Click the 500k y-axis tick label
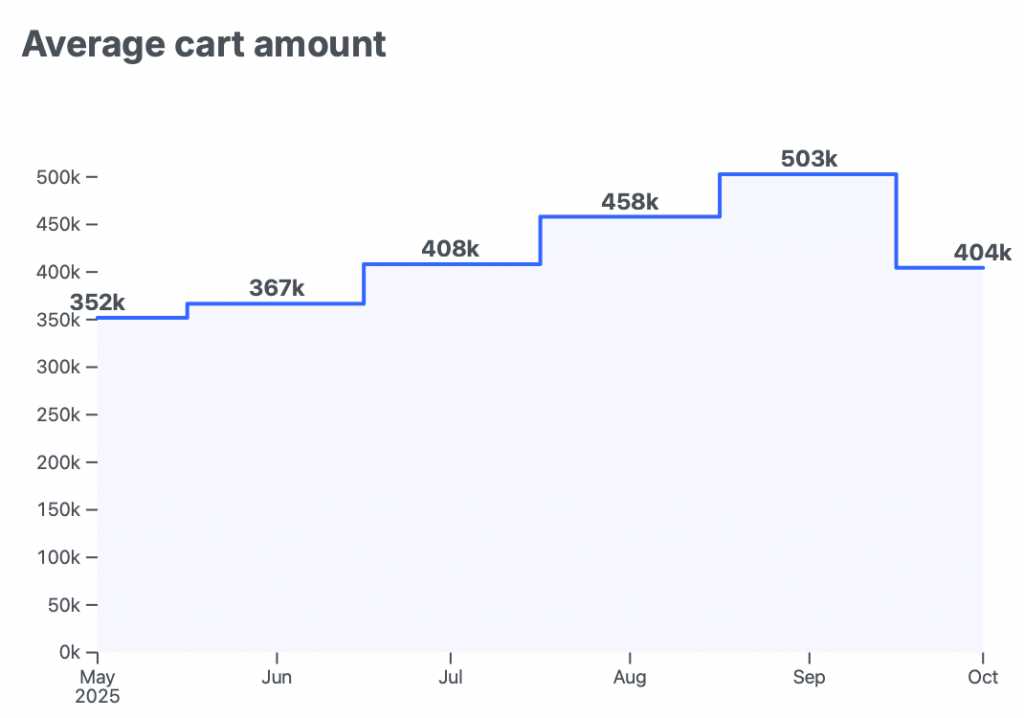This screenshot has height=718, width=1024. click(60, 177)
